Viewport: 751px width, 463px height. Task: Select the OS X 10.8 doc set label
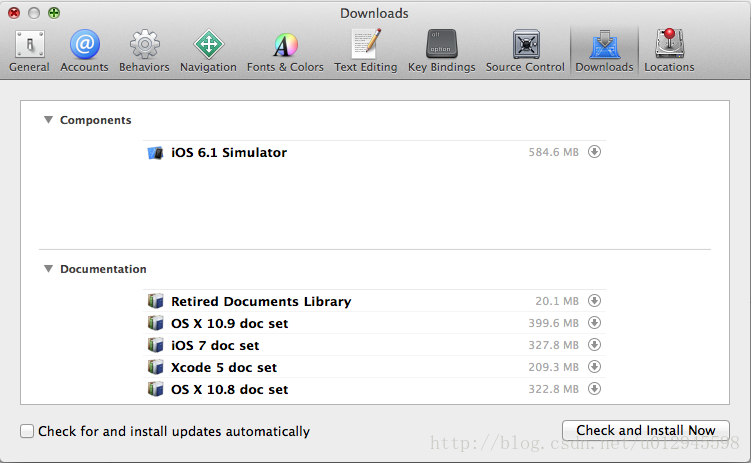pos(229,390)
